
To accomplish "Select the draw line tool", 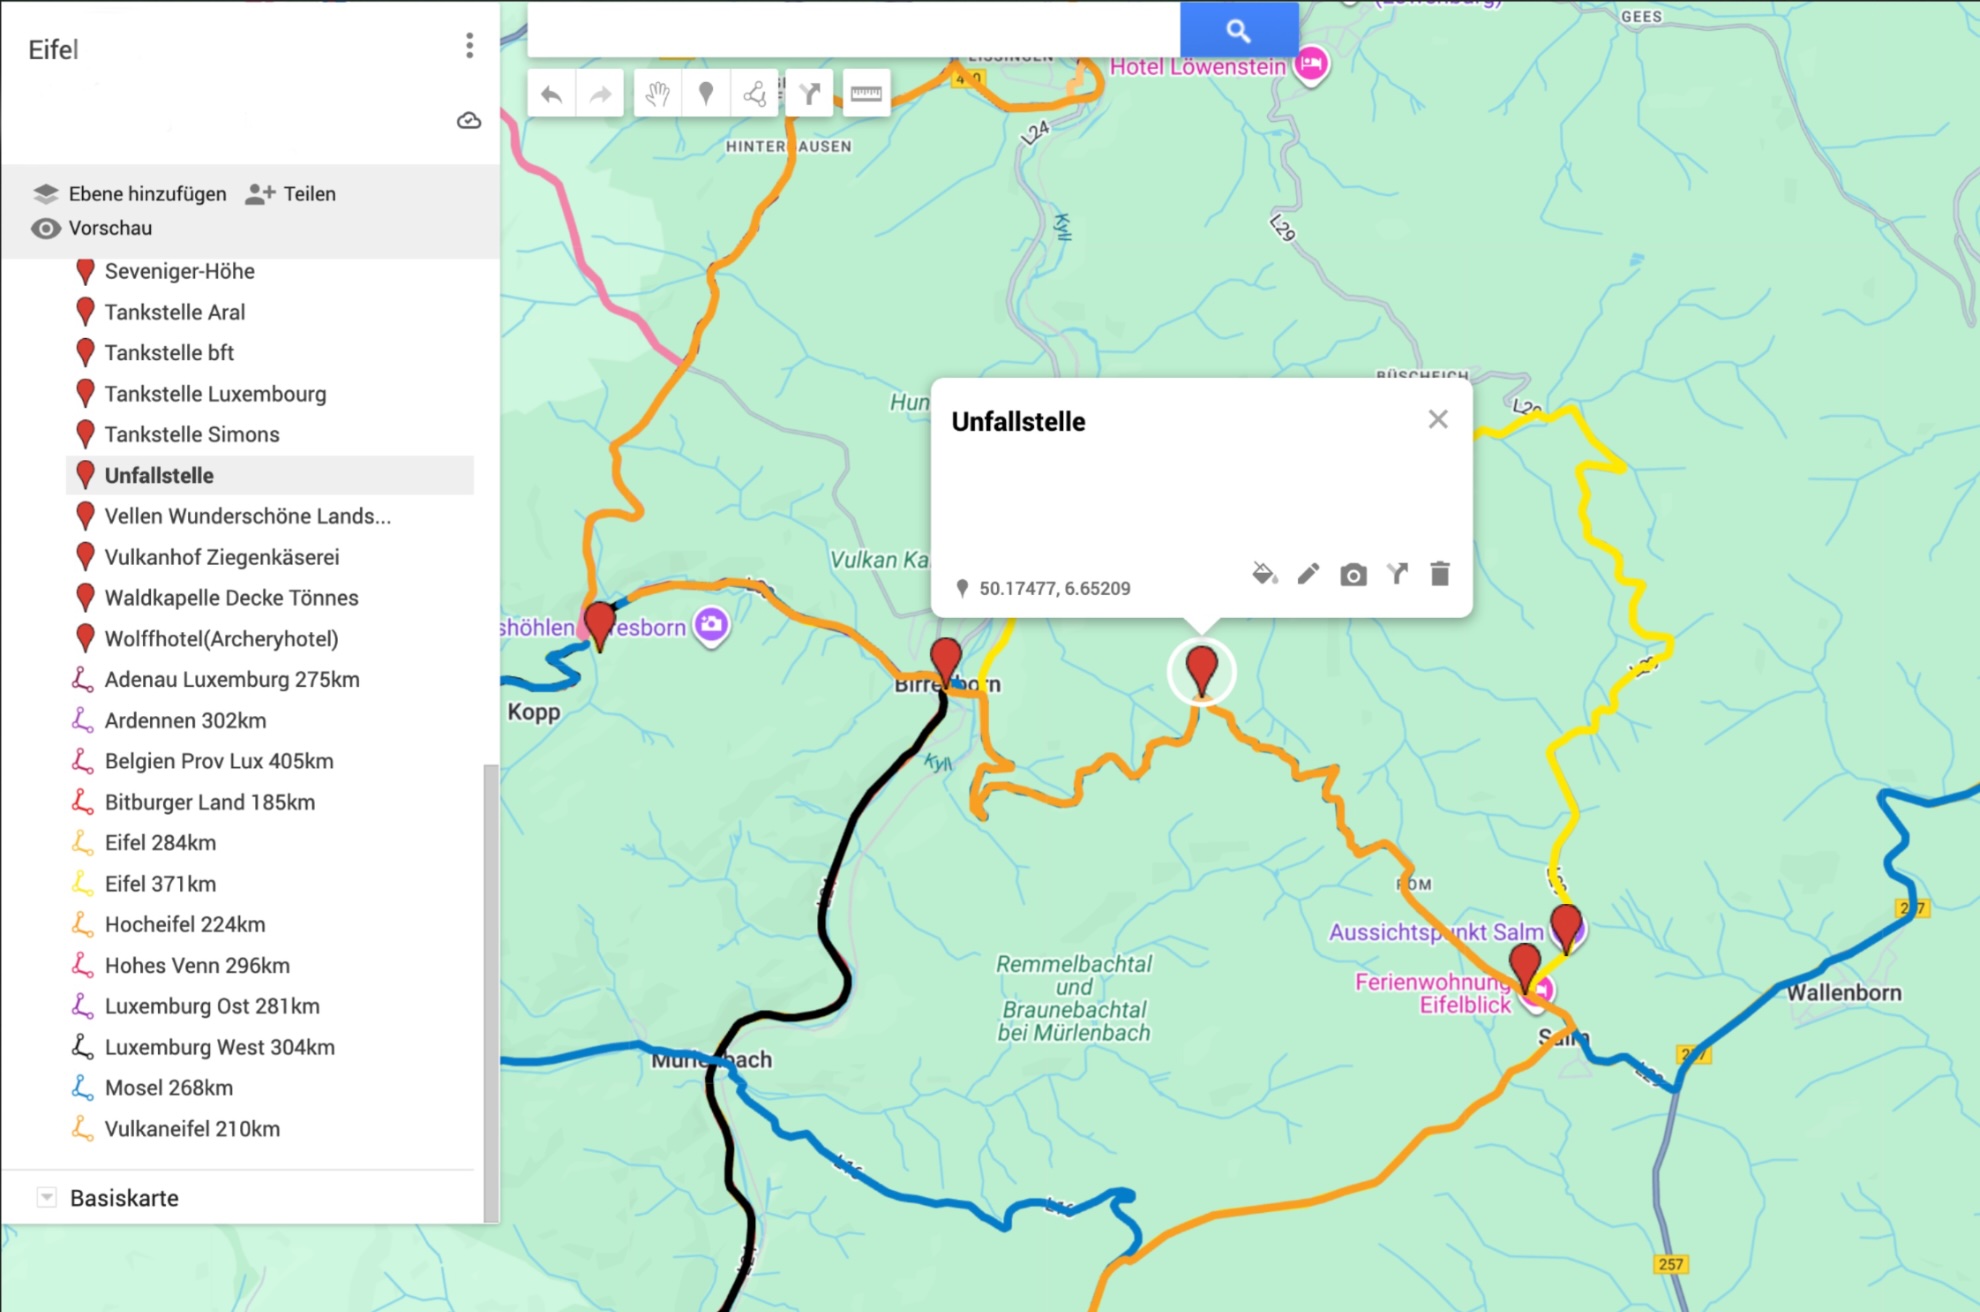I will point(755,95).
